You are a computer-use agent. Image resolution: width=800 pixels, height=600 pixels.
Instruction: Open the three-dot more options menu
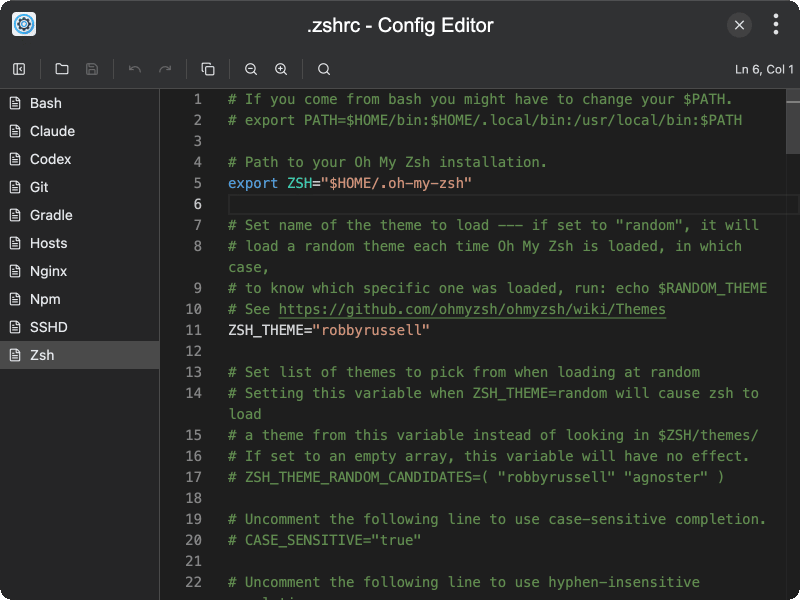(x=775, y=25)
